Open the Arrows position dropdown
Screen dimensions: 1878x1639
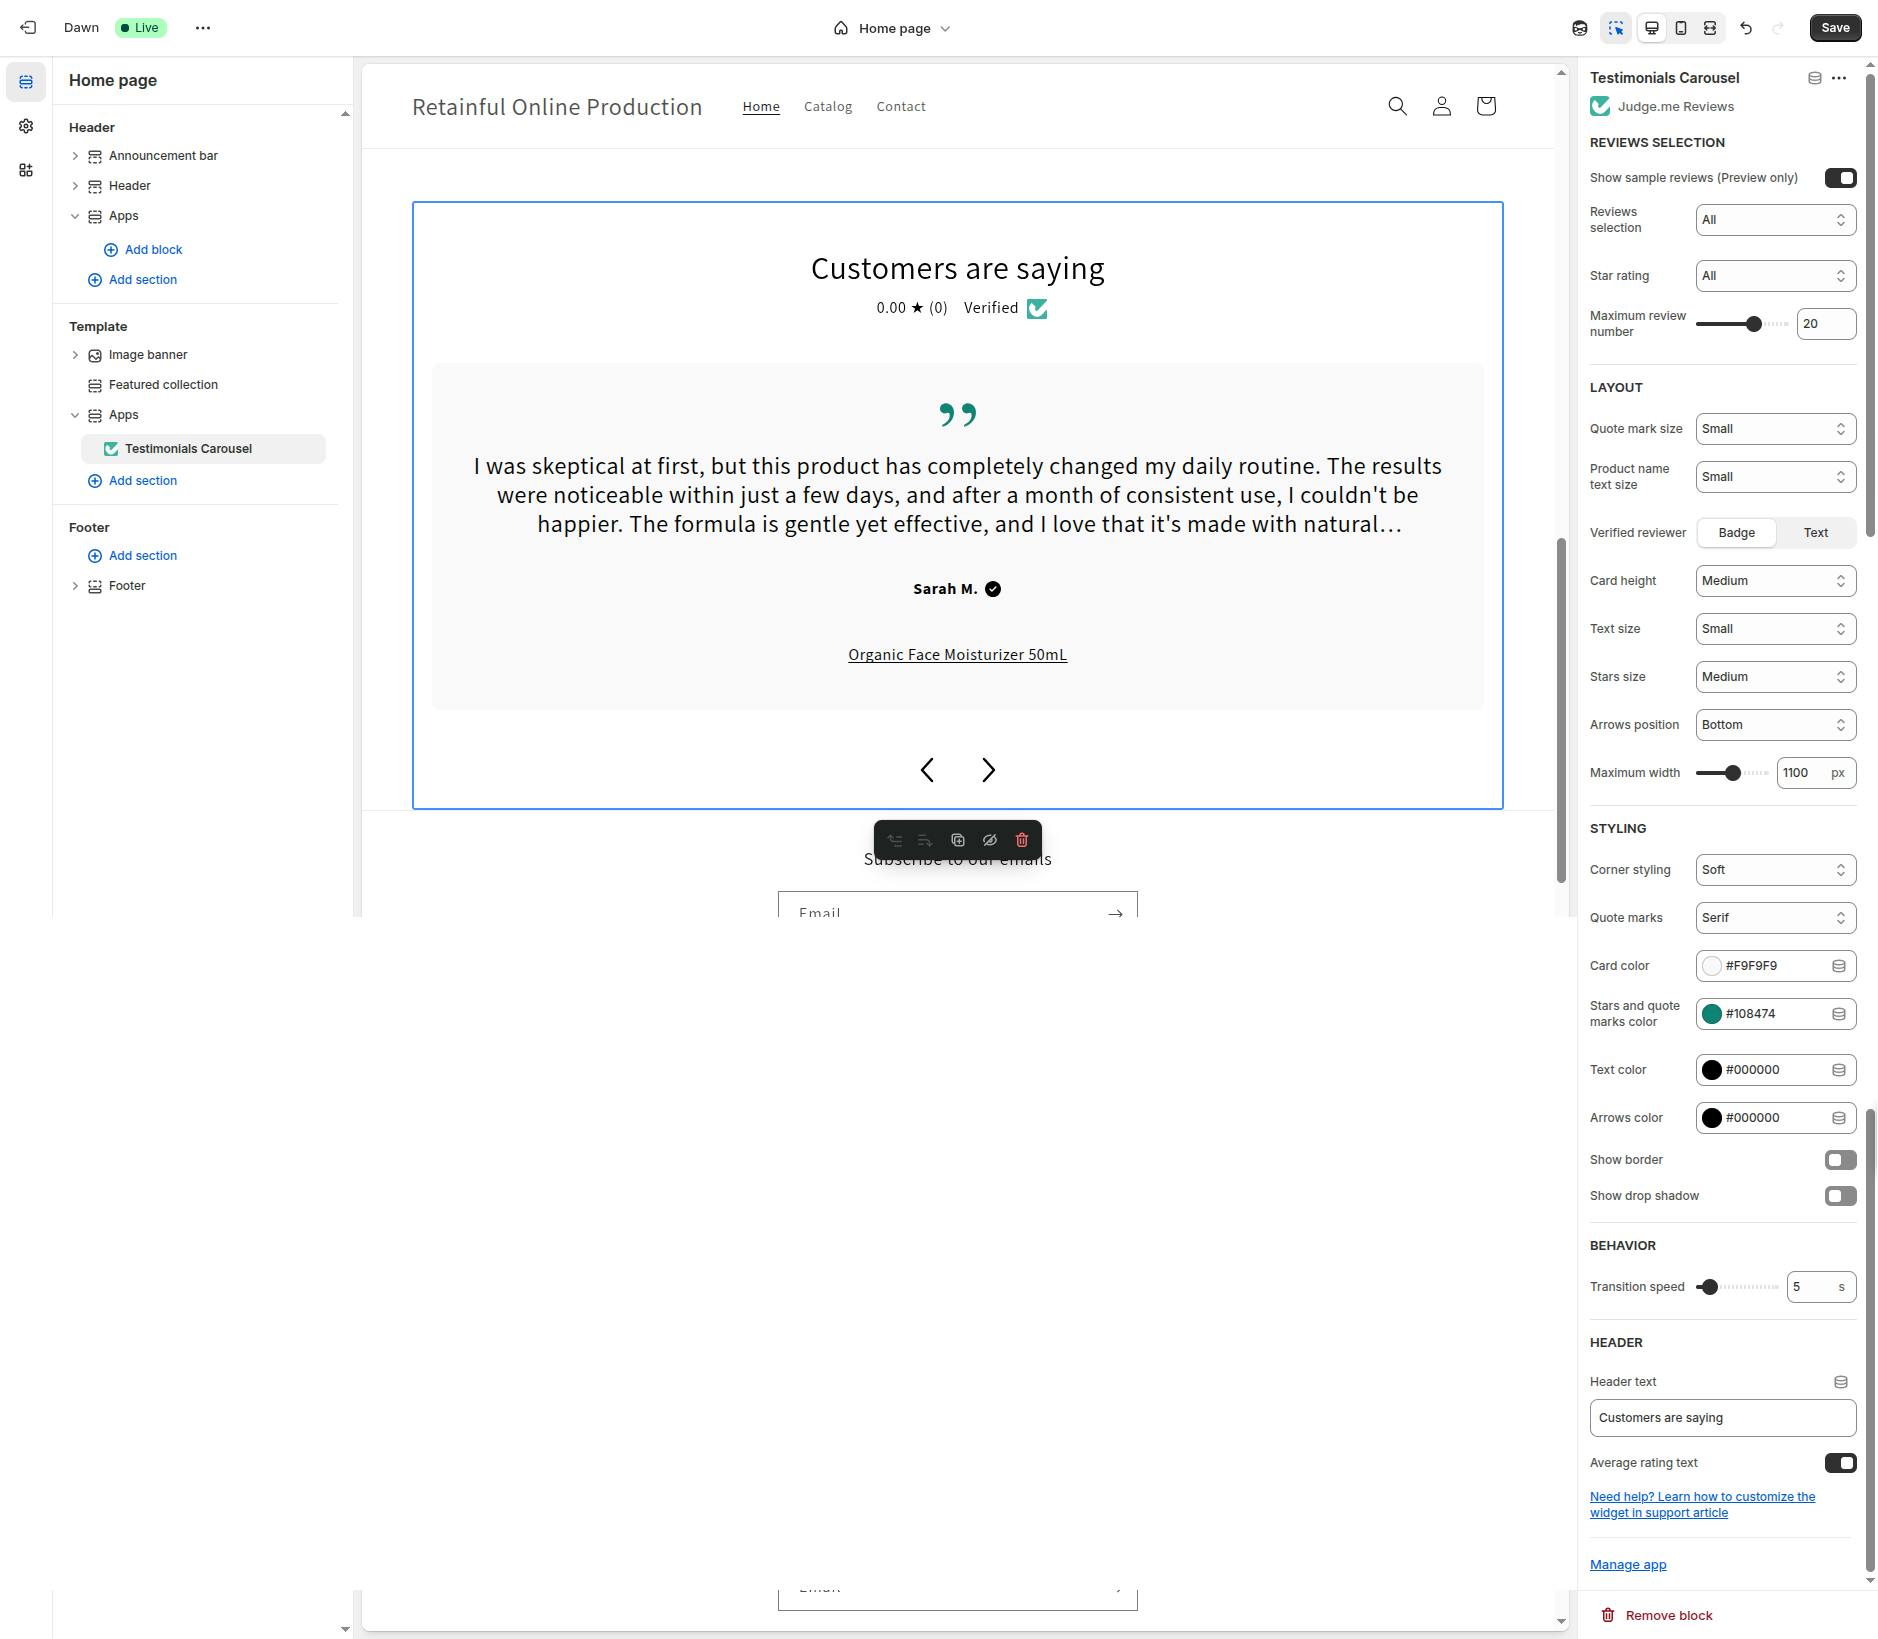pos(1775,725)
